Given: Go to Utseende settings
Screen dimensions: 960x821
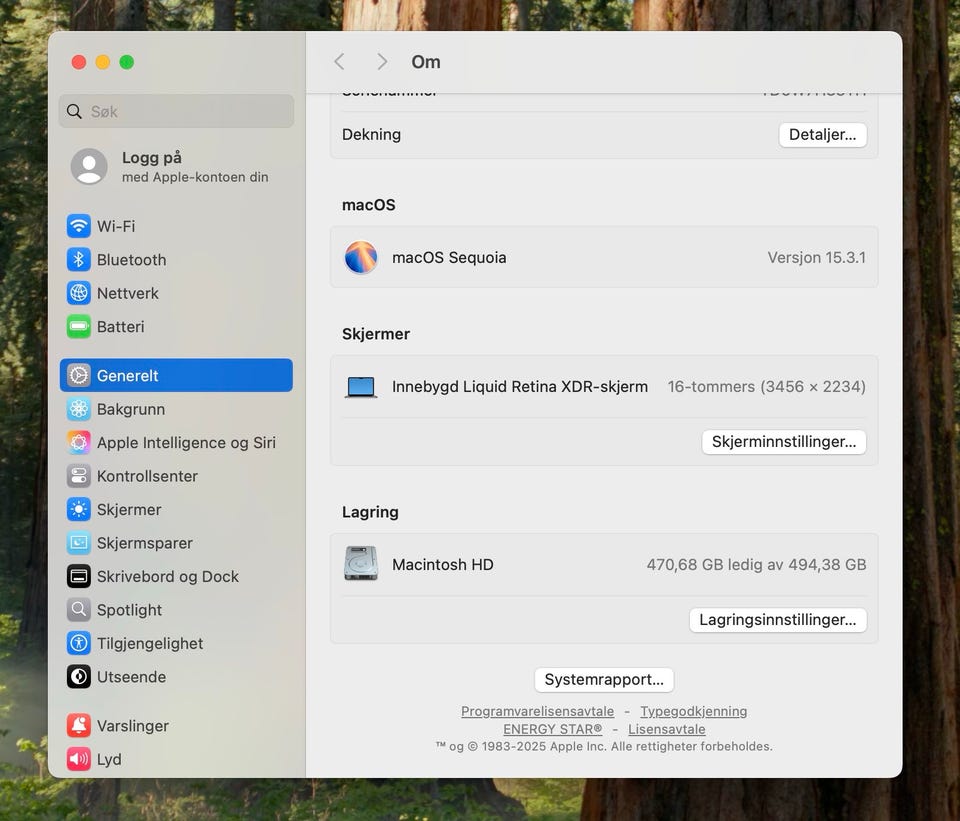Looking at the screenshot, I should point(131,677).
